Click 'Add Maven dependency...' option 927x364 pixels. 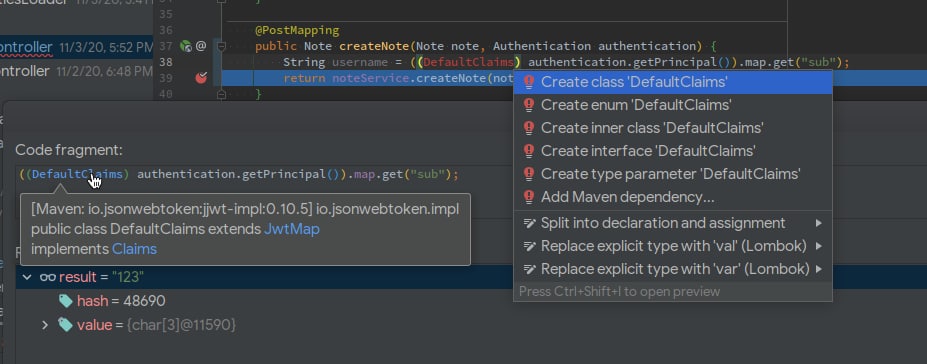click(673, 197)
